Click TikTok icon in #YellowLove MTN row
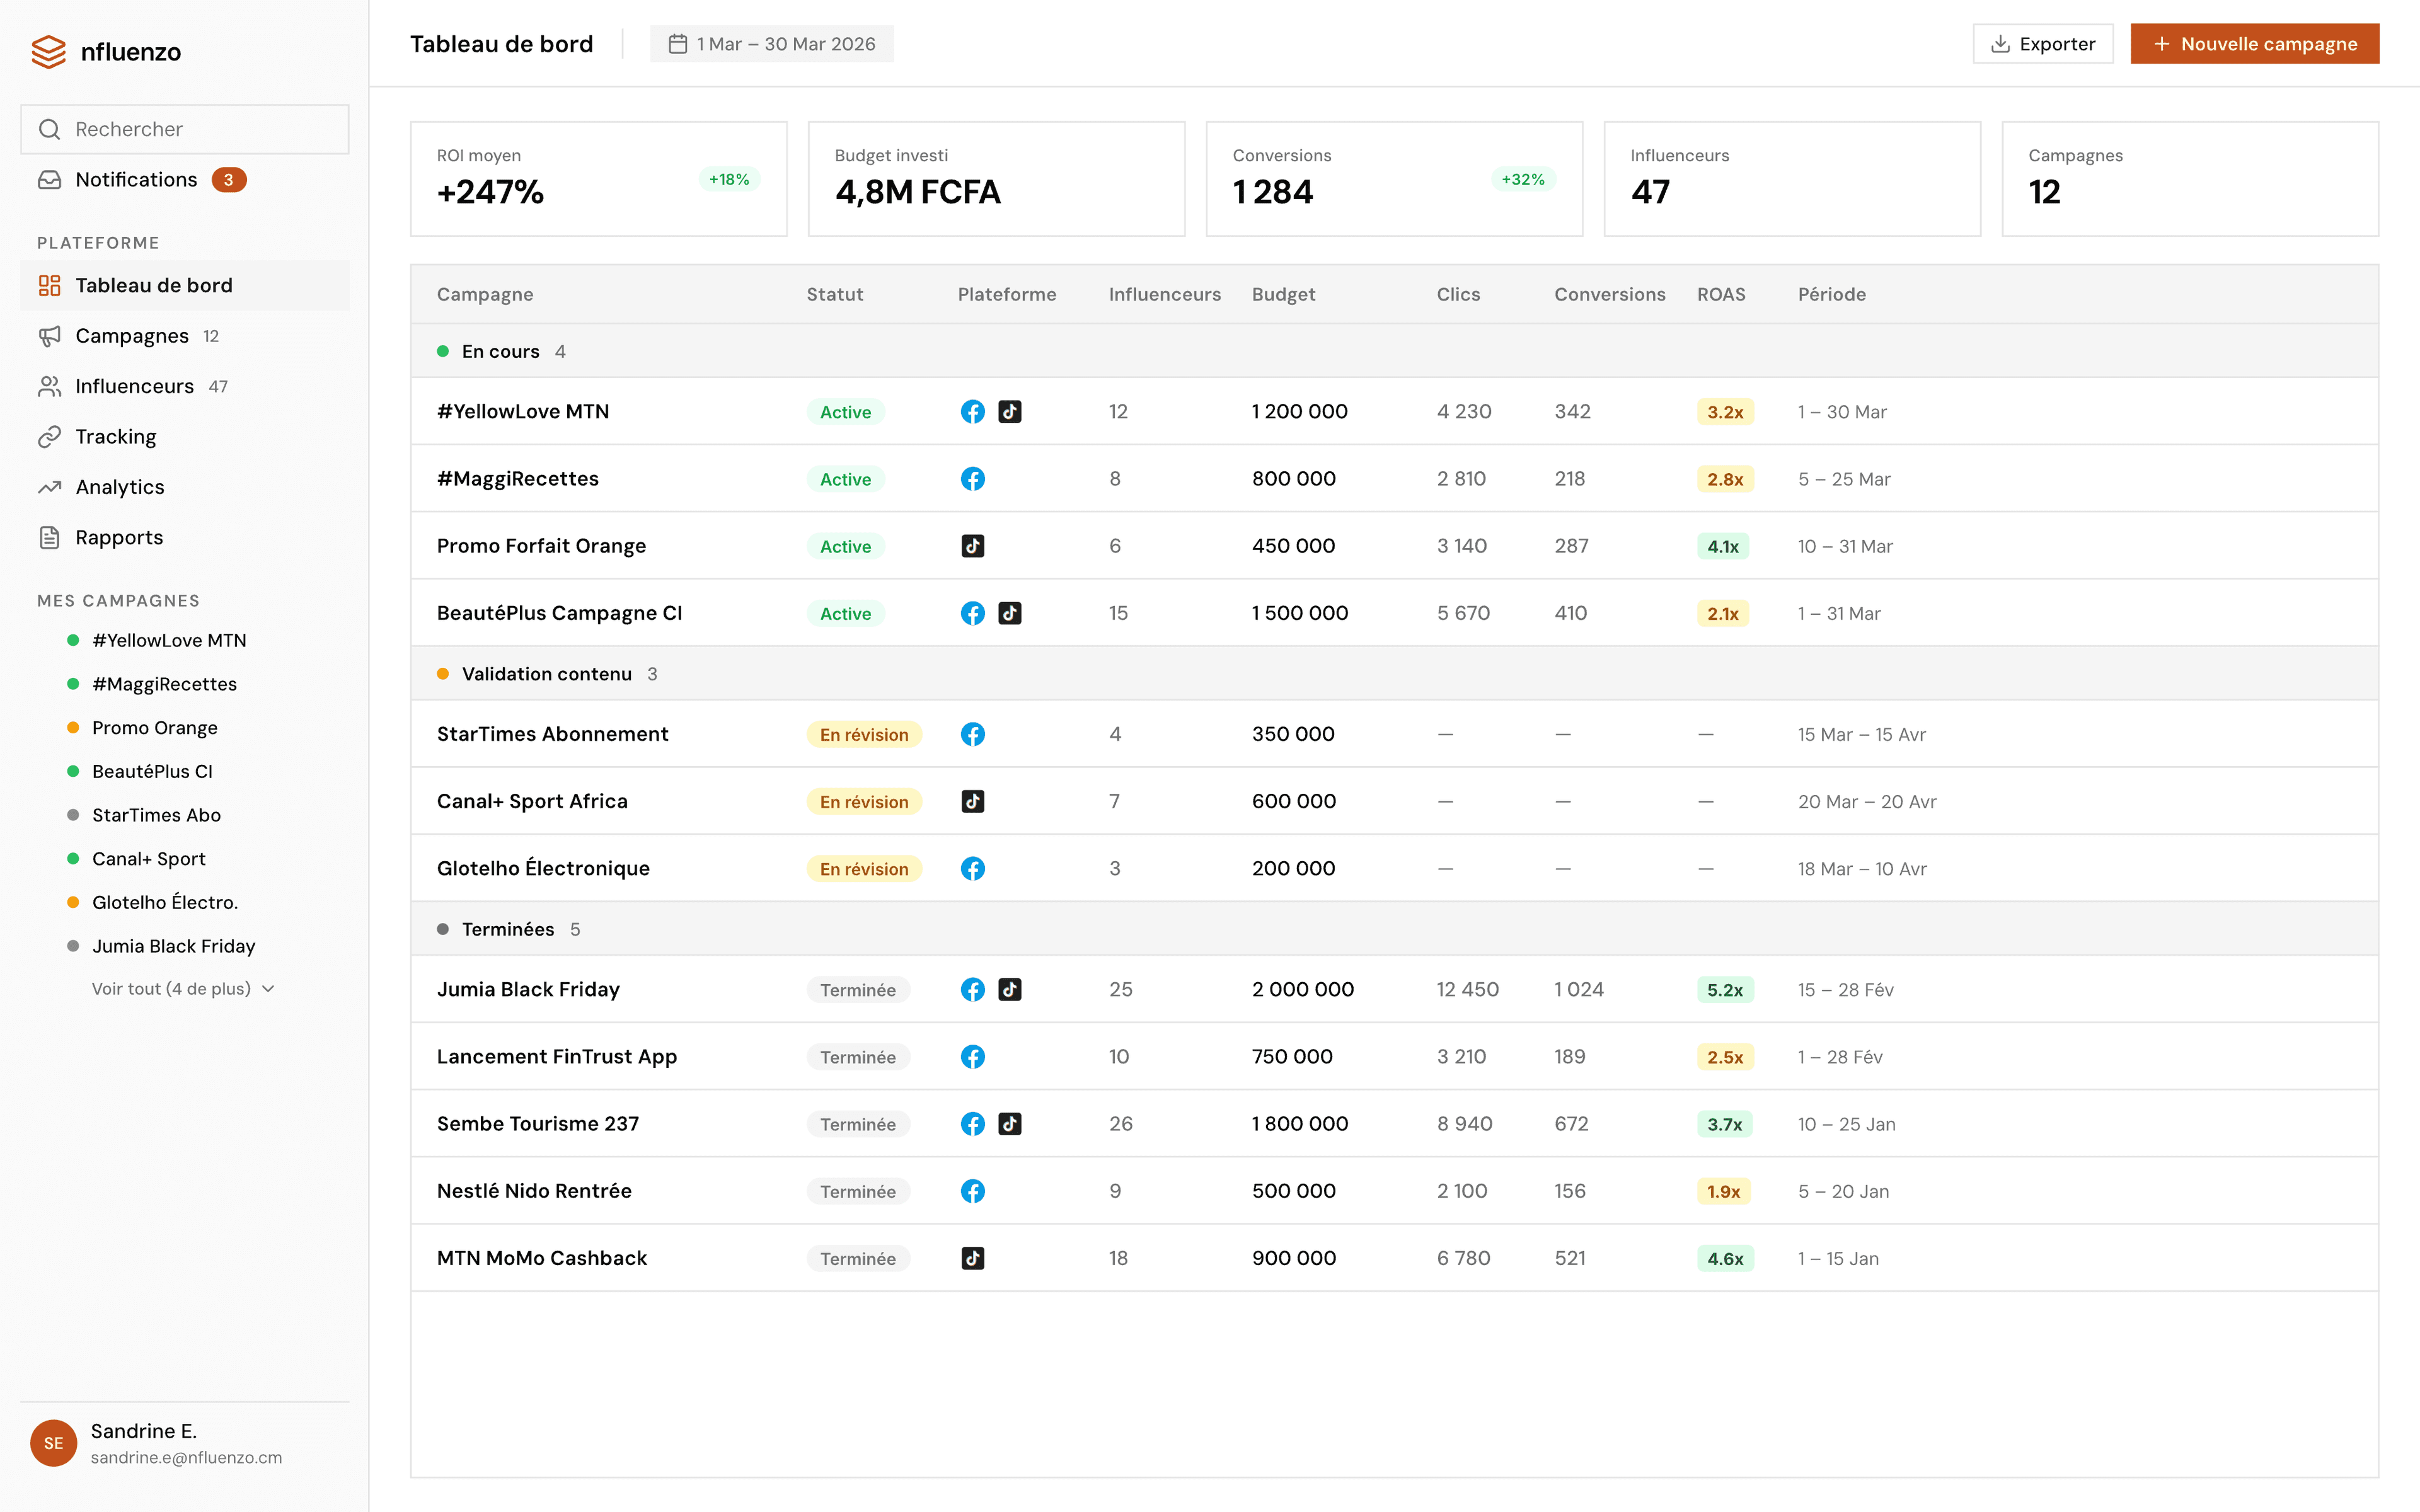Viewport: 2420px width, 1512px height. coord(1010,412)
